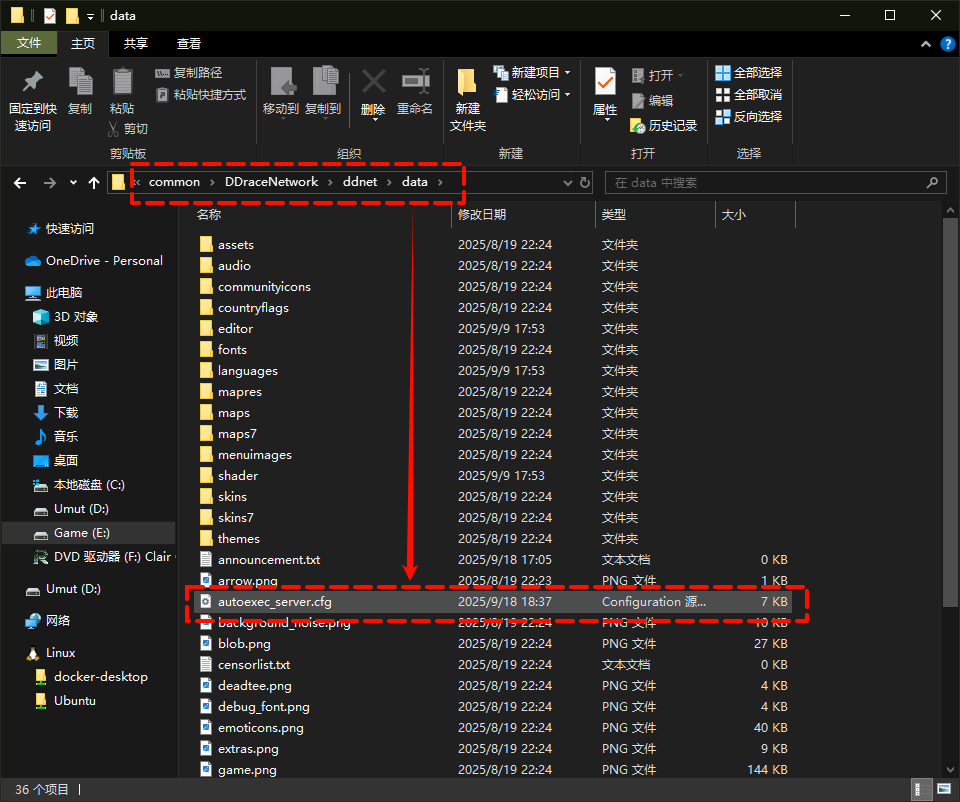
Task: Open the File (文件) menu
Action: [29, 43]
